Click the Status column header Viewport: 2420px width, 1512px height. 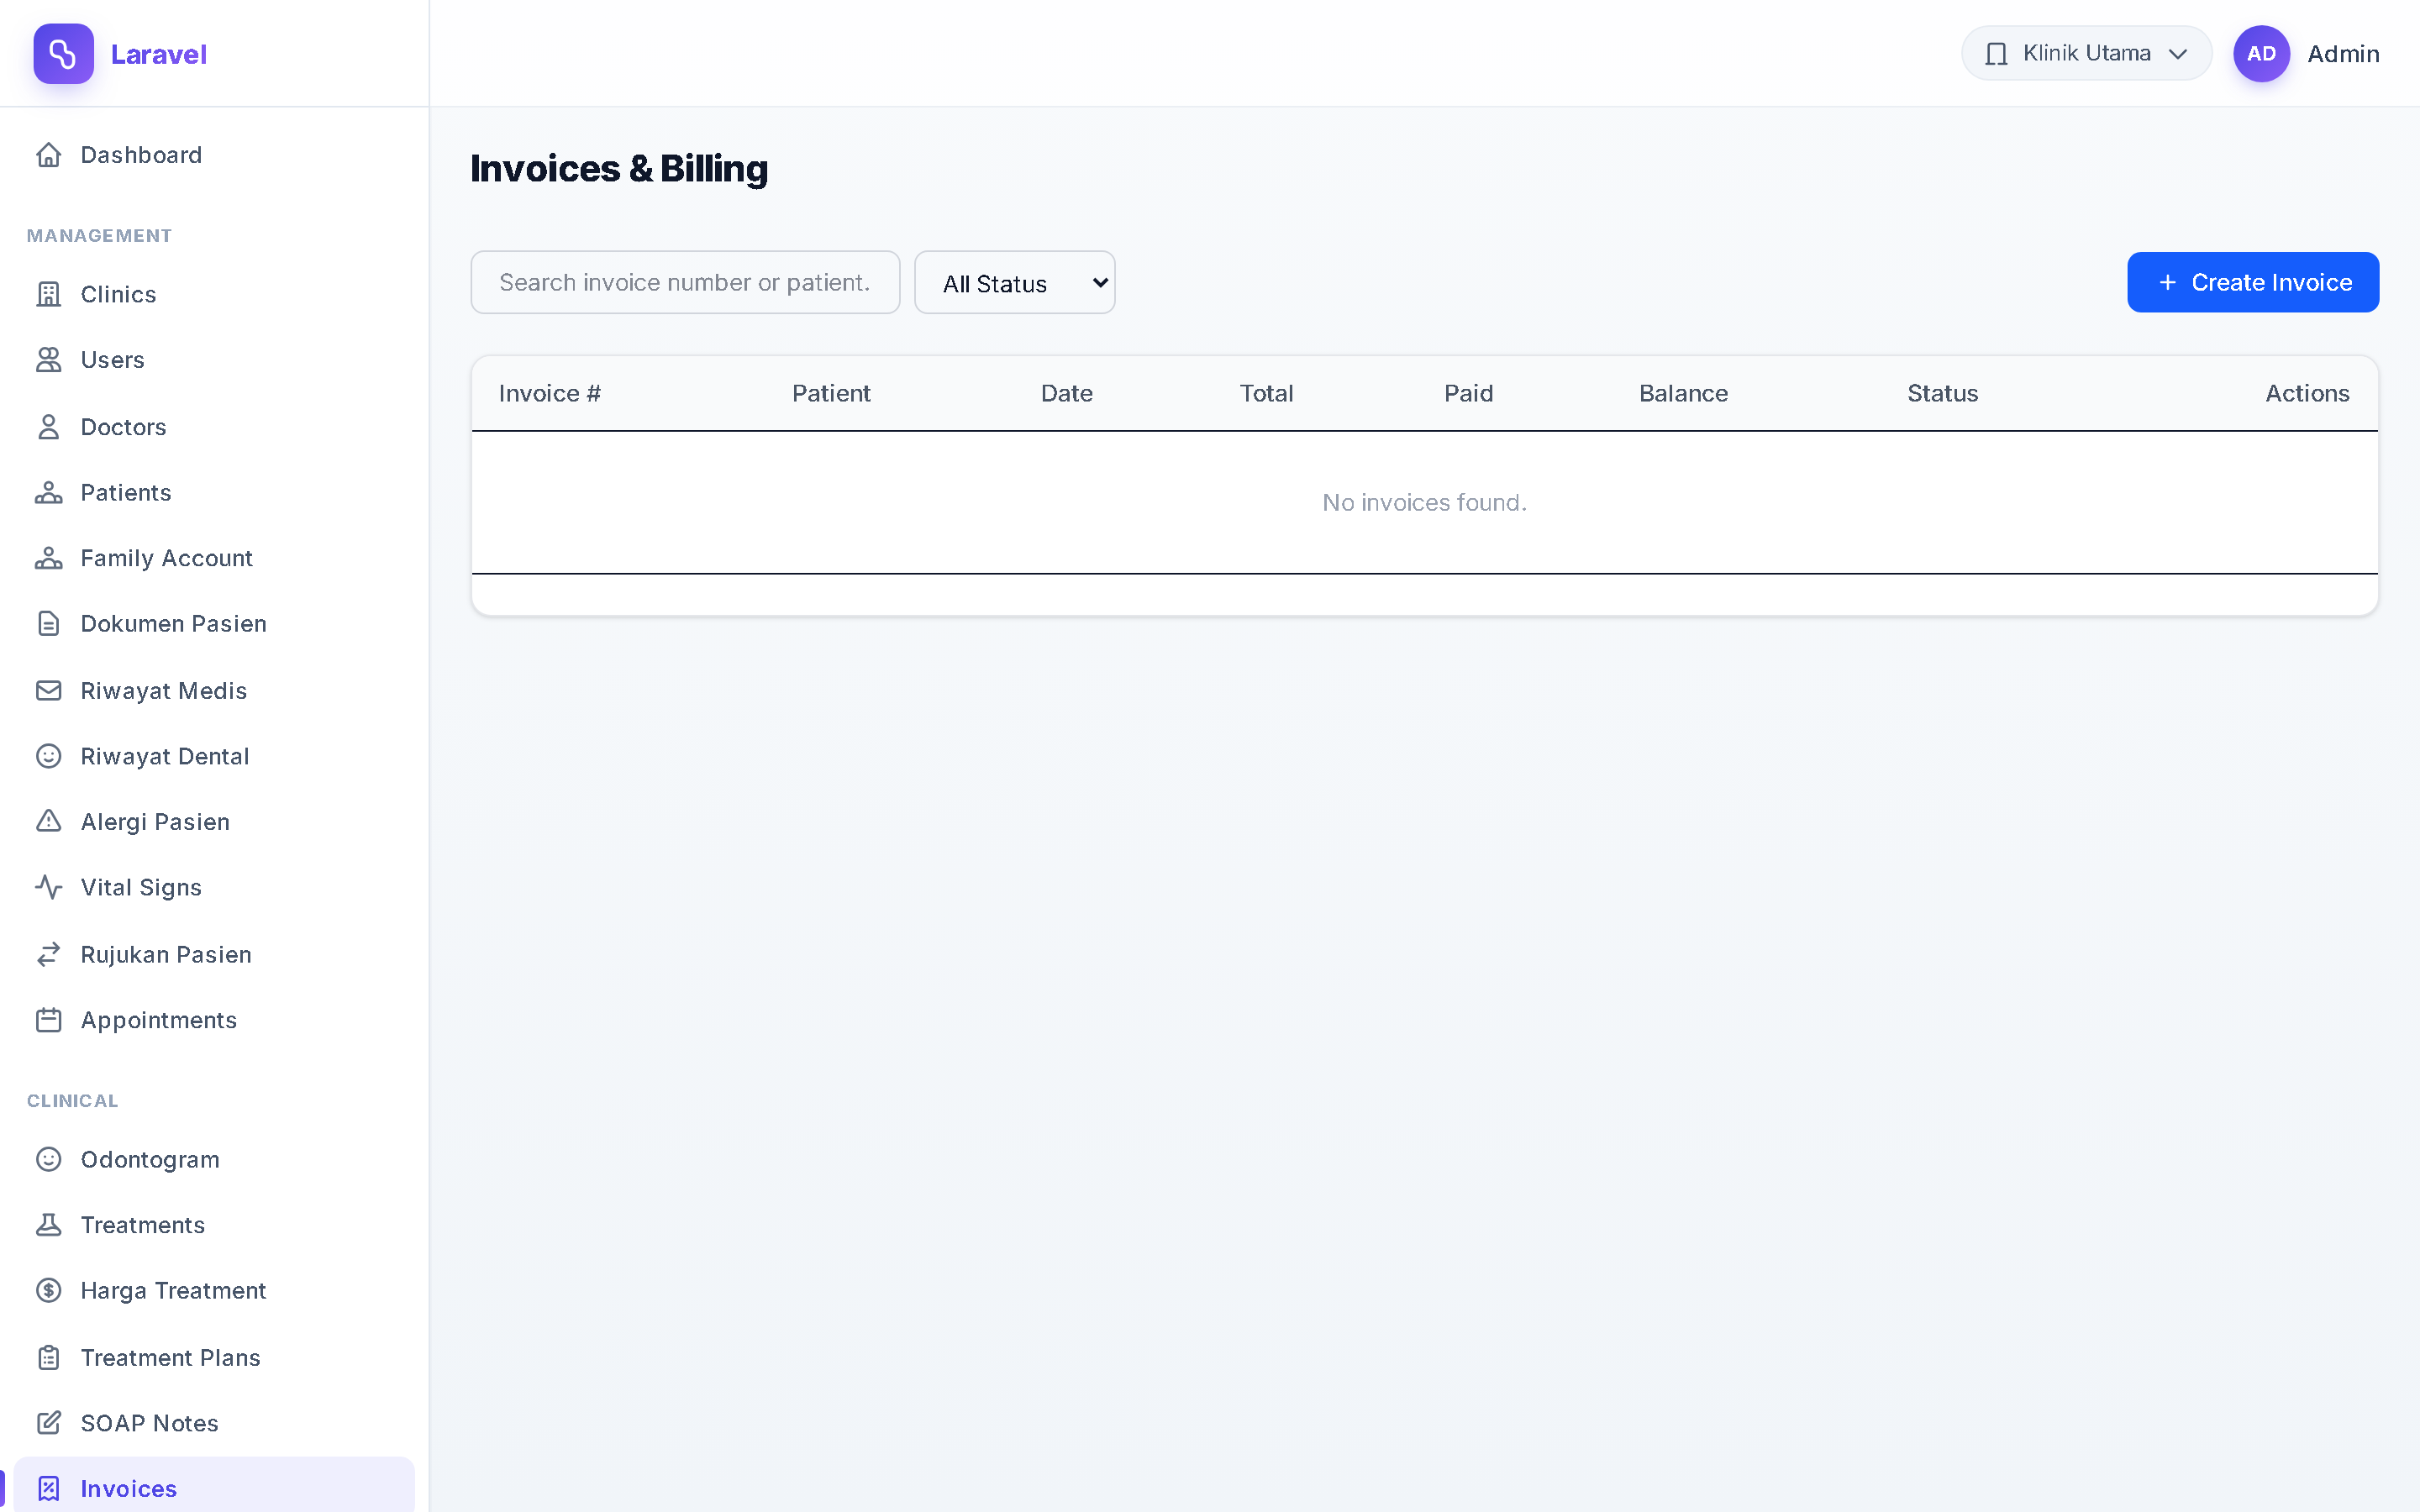point(1942,394)
